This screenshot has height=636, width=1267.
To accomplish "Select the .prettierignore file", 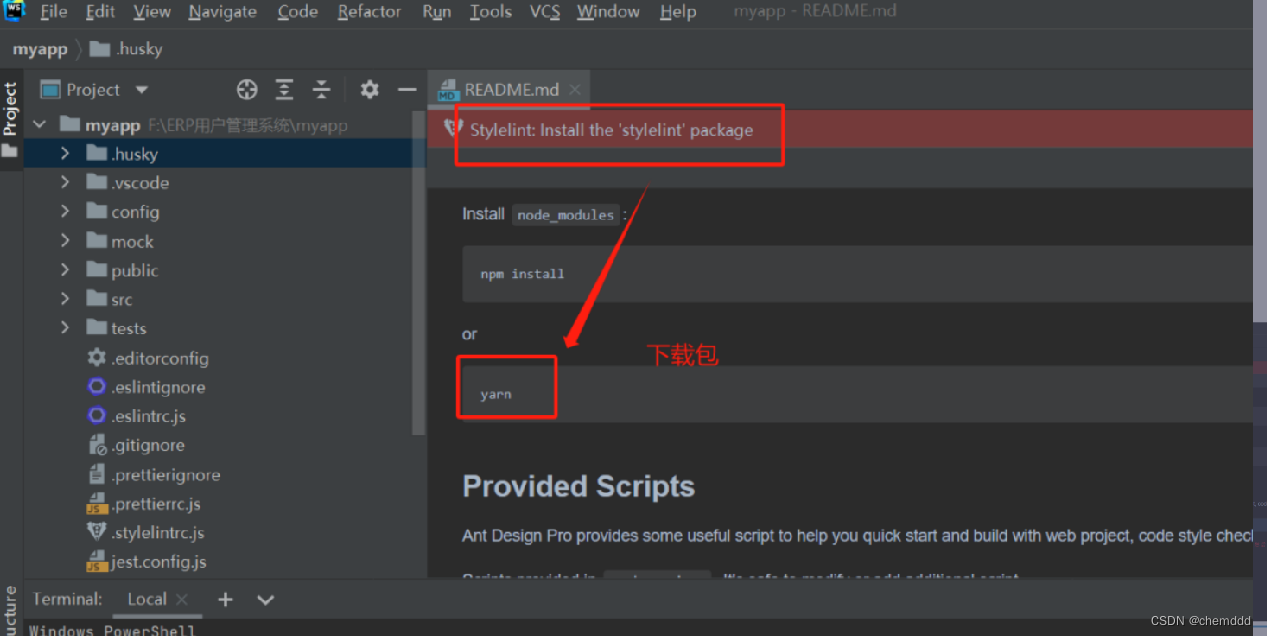I will pyautogui.click(x=219, y=475).
